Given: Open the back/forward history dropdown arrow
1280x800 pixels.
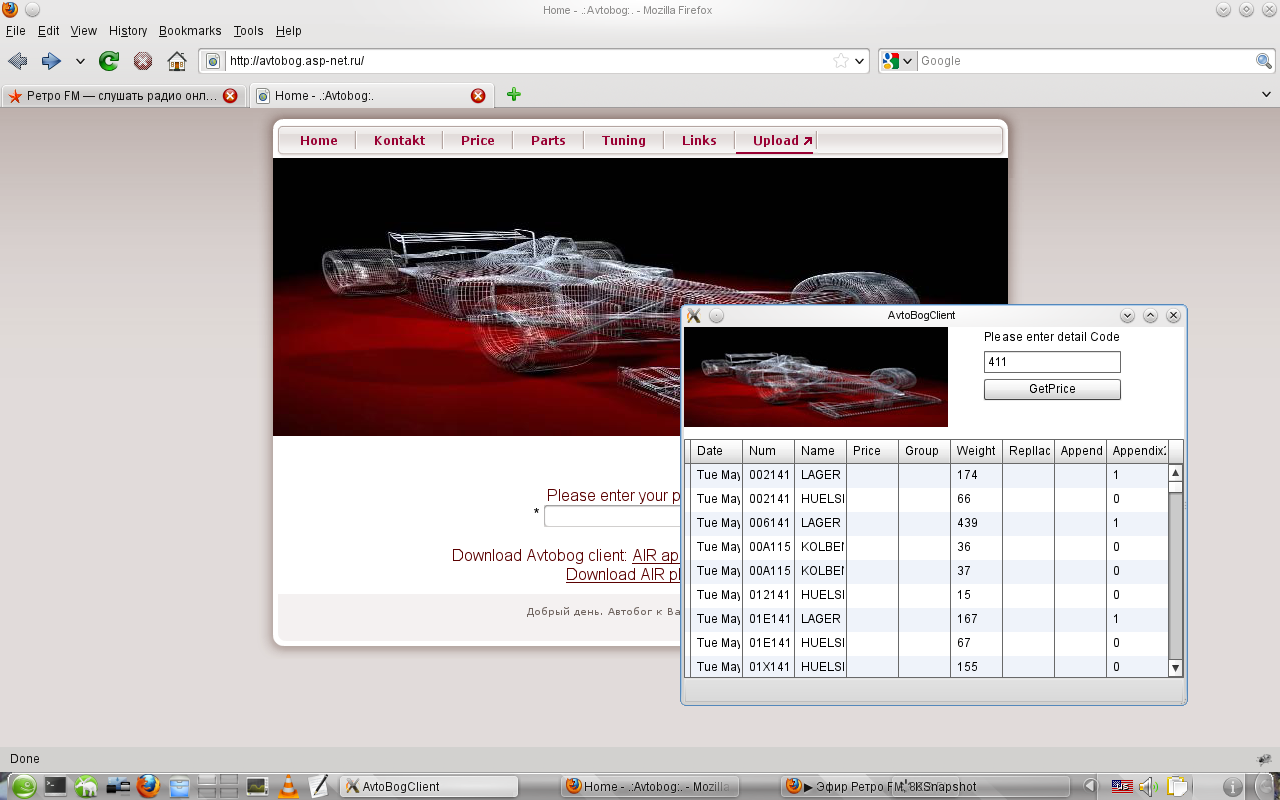Looking at the screenshot, I should (80, 61).
